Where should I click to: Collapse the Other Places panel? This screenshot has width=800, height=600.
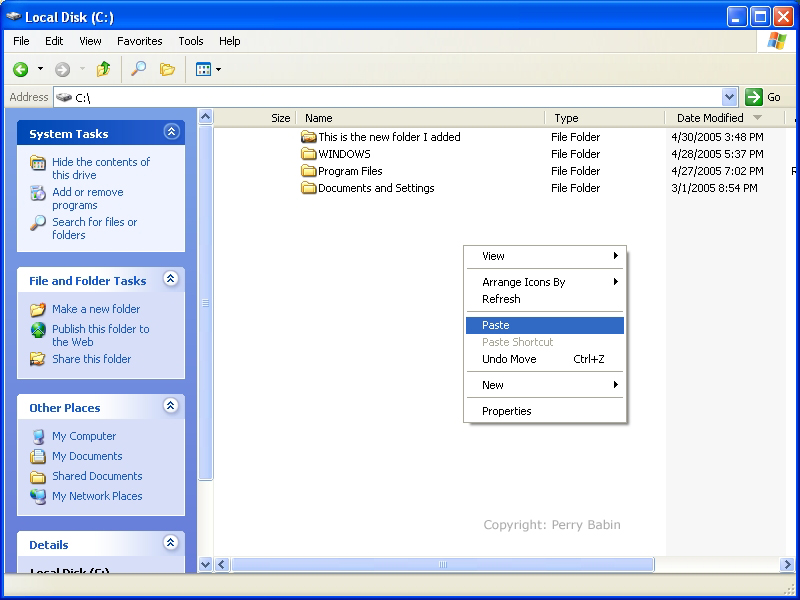171,406
